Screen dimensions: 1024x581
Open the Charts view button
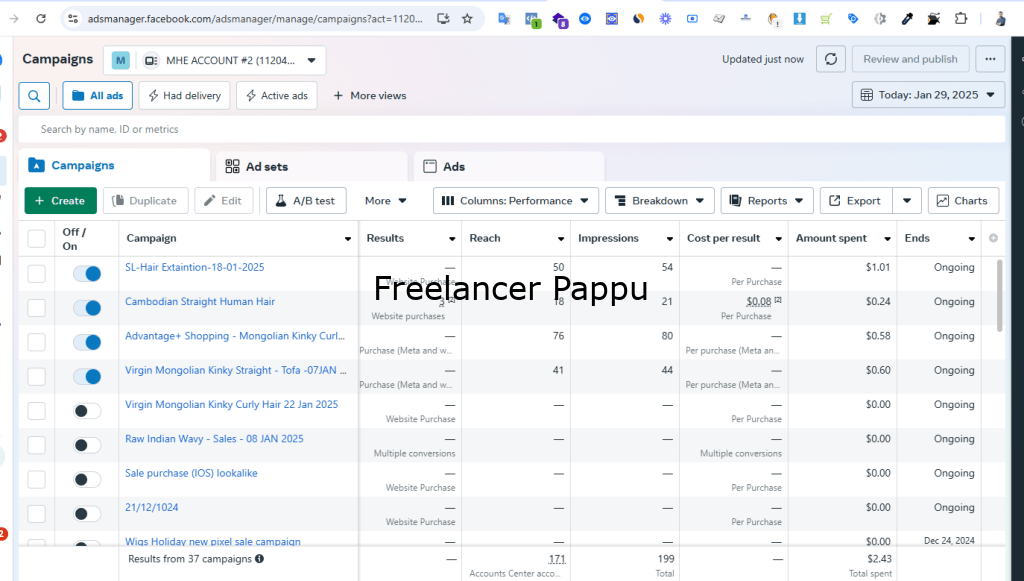tap(963, 201)
